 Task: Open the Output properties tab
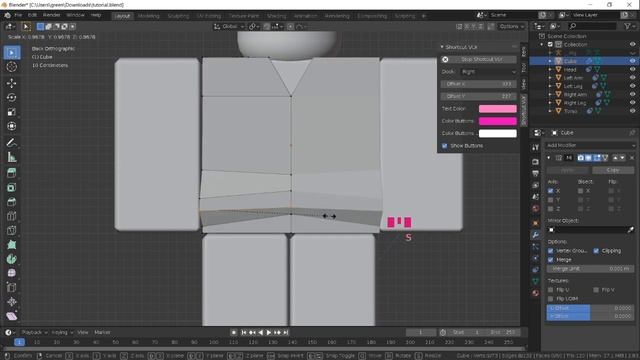[535, 173]
